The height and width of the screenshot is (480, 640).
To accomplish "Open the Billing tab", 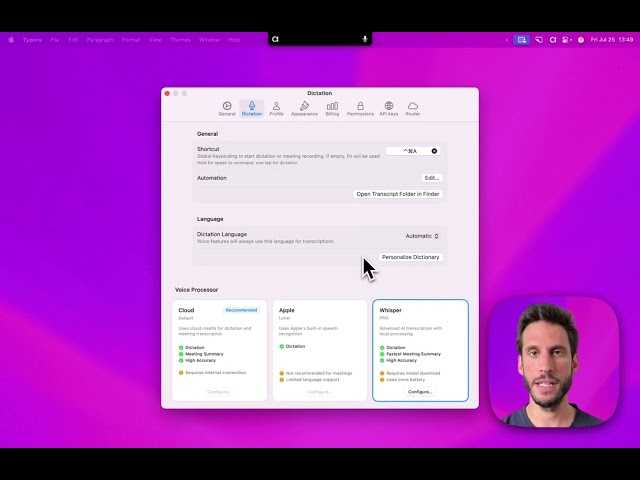I will [x=332, y=109].
